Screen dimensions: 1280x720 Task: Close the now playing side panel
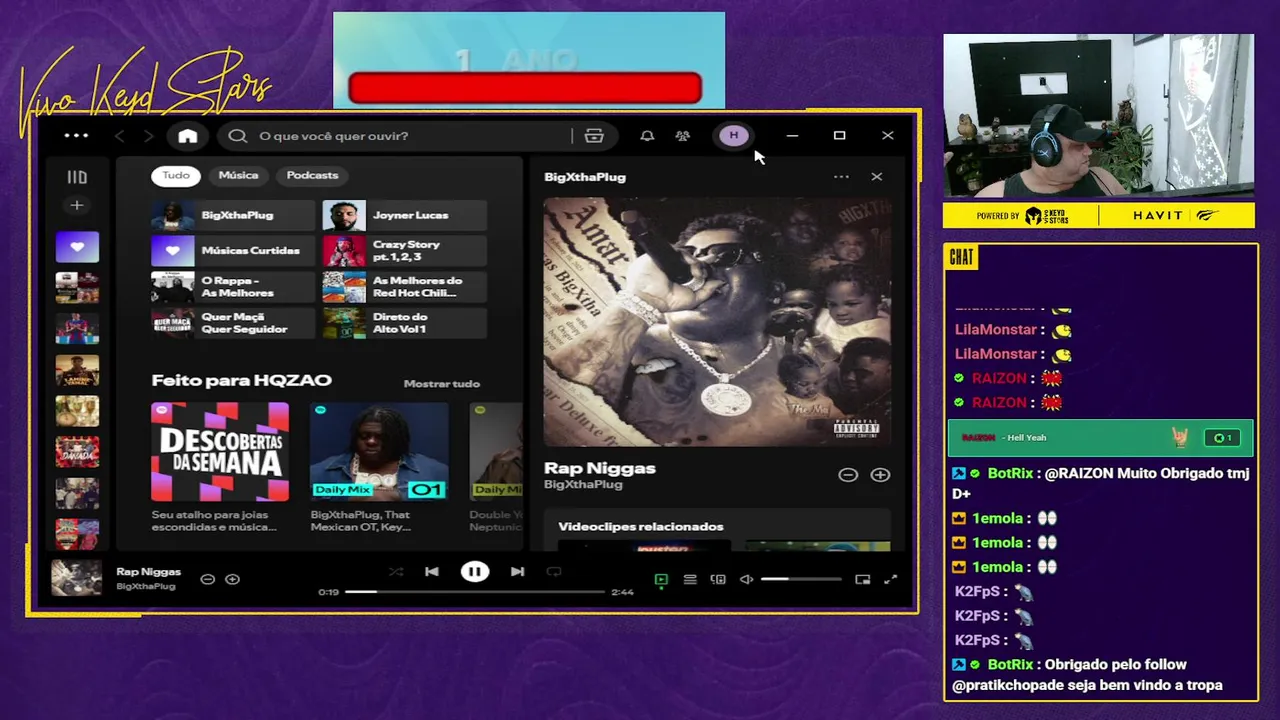[x=877, y=177]
